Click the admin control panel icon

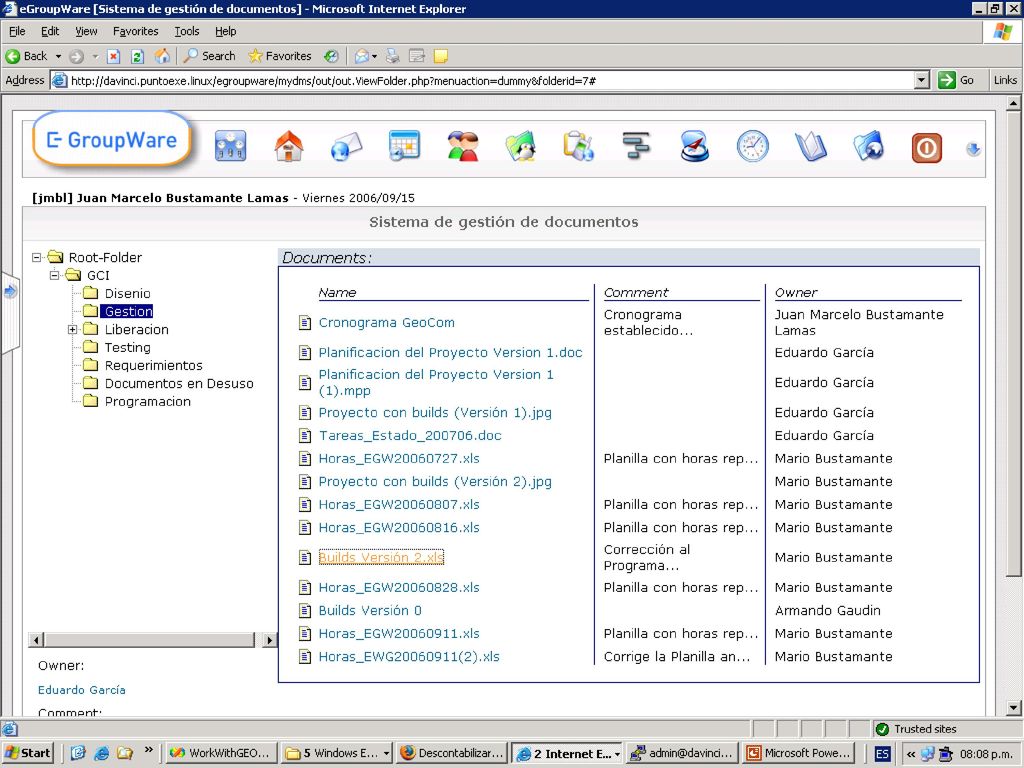point(231,146)
